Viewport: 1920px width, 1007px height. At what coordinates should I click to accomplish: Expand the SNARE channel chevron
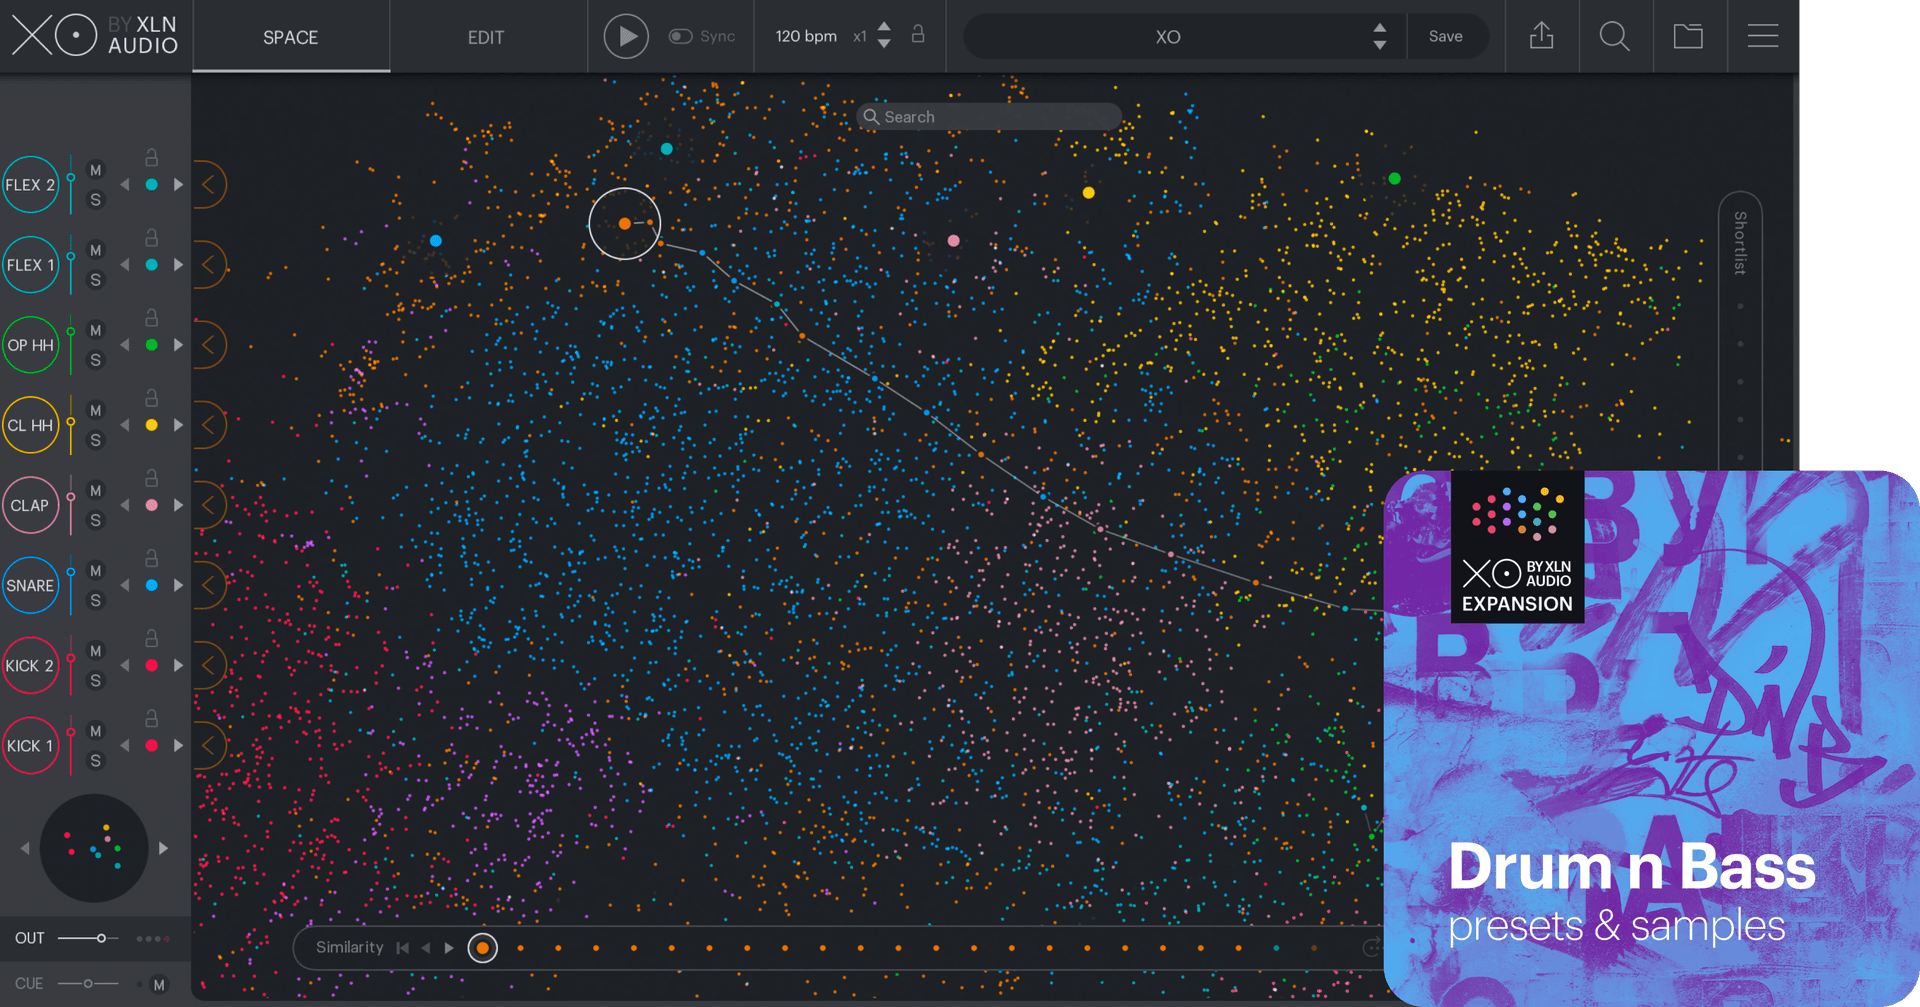point(209,585)
